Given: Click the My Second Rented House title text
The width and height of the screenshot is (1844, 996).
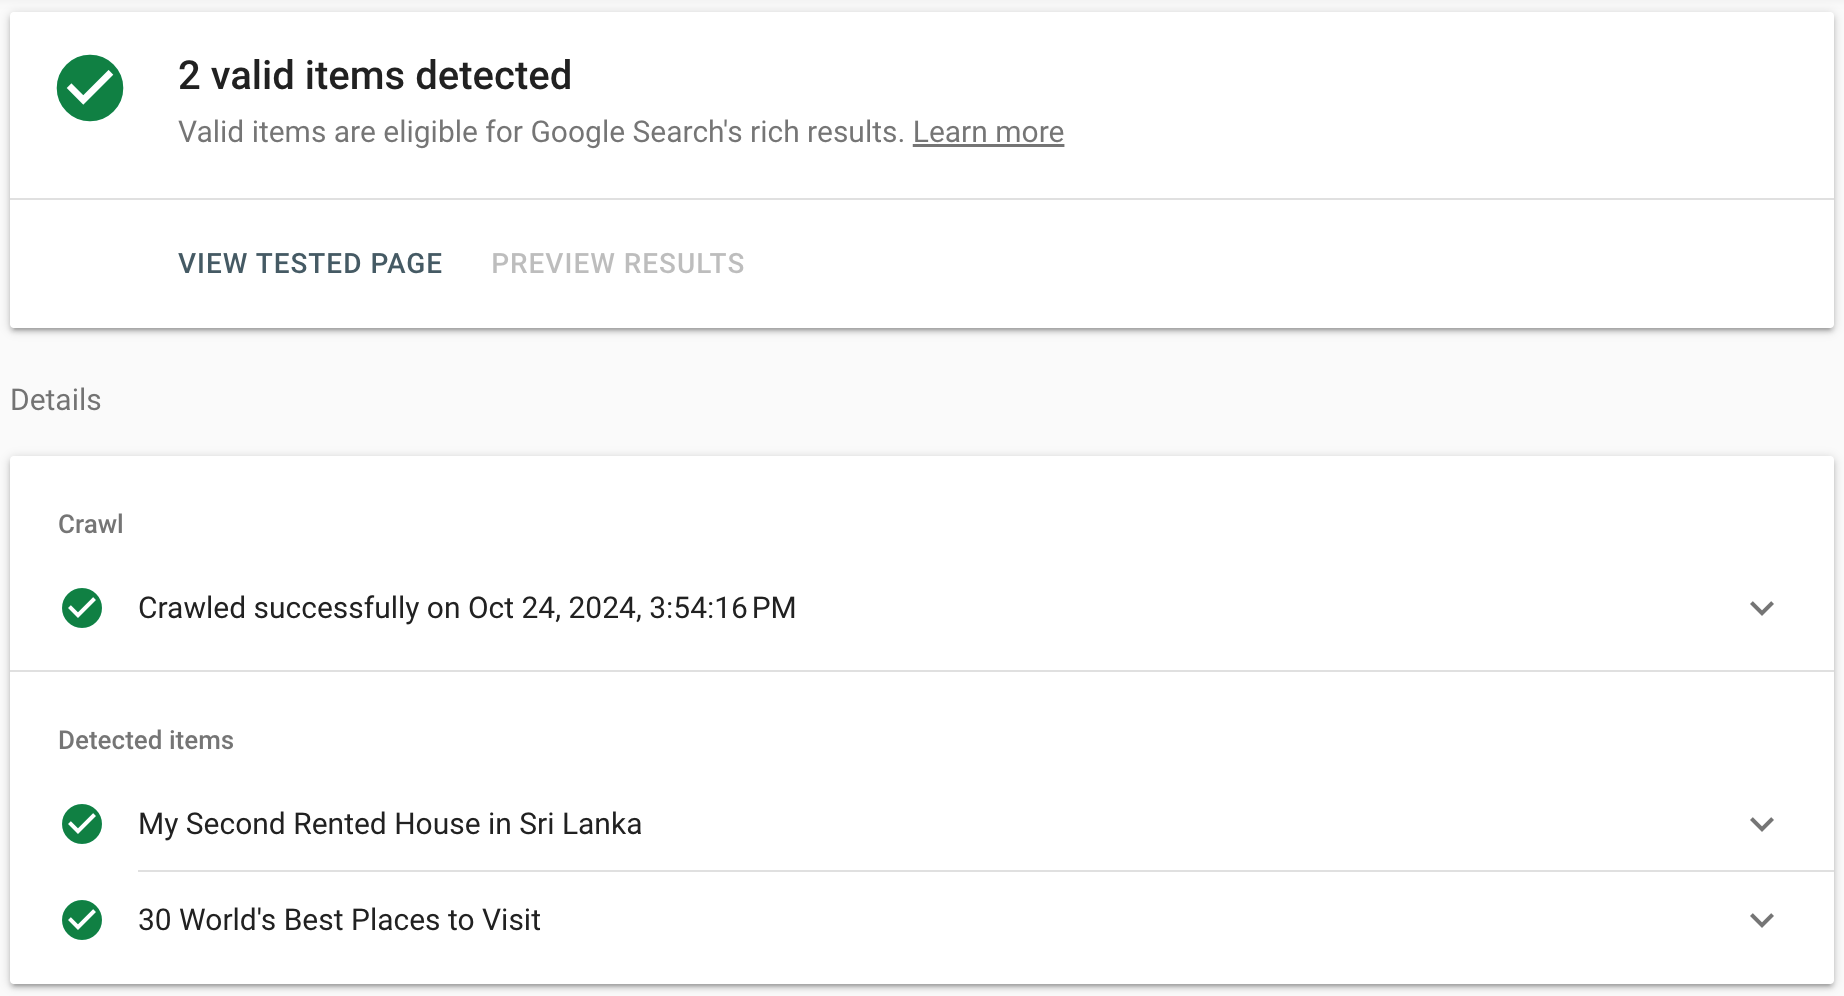Looking at the screenshot, I should coord(390,824).
